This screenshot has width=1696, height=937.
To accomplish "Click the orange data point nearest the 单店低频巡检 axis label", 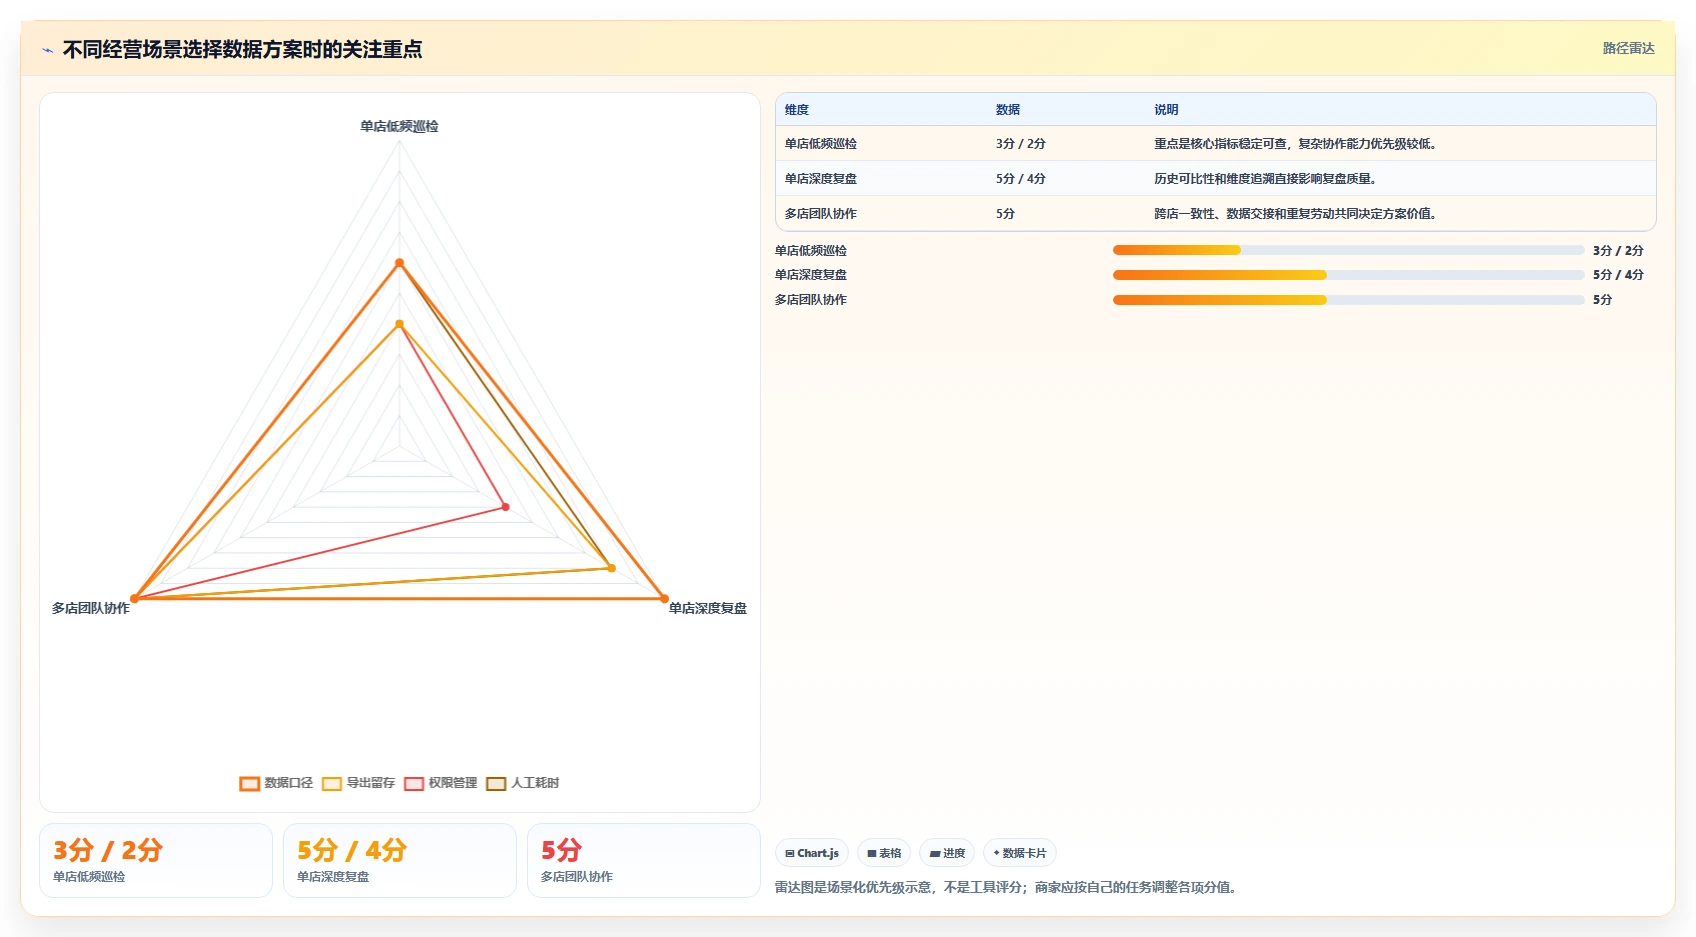I will [x=399, y=263].
